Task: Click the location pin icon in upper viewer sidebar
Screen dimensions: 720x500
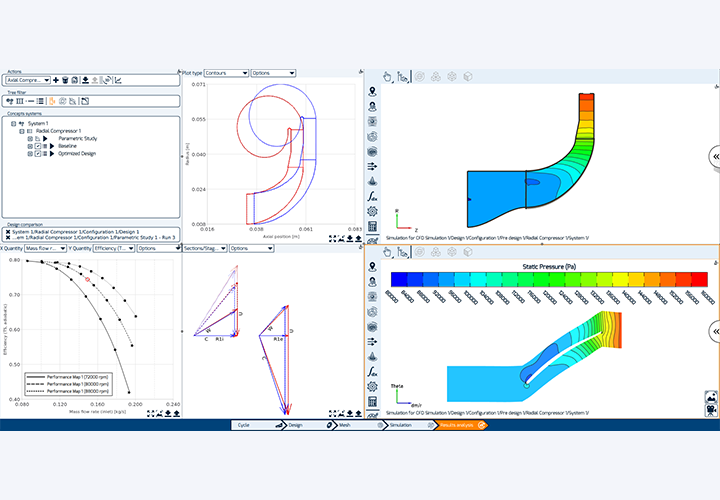Action: [x=372, y=94]
